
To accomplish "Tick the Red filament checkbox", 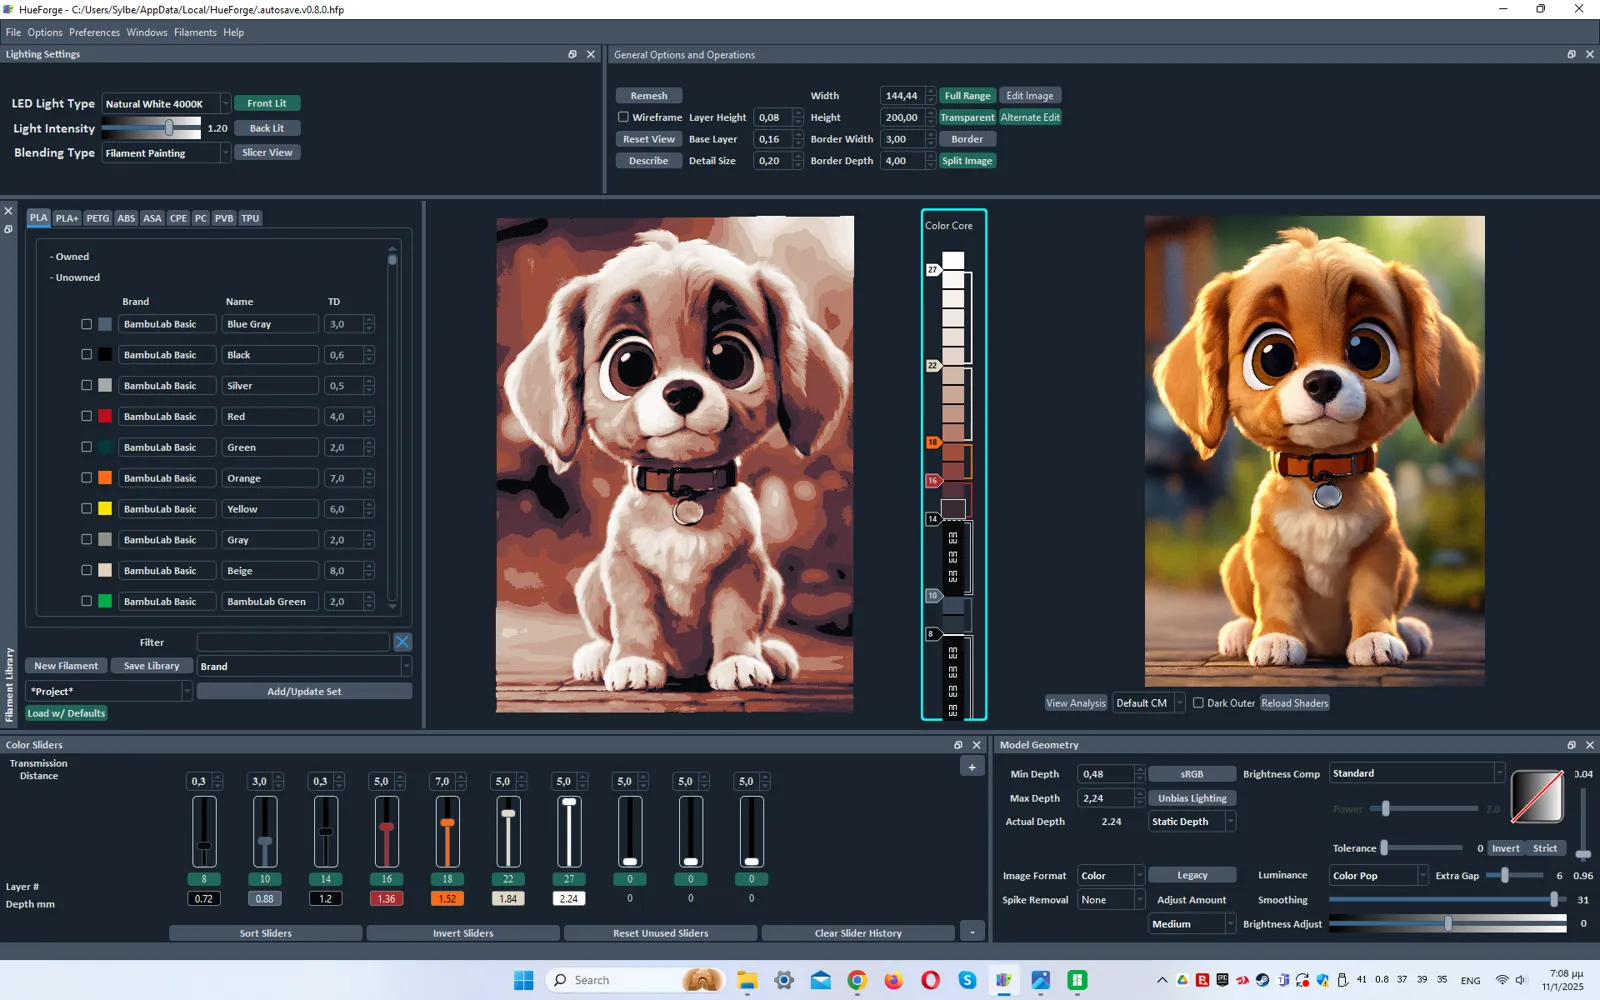I will point(87,416).
